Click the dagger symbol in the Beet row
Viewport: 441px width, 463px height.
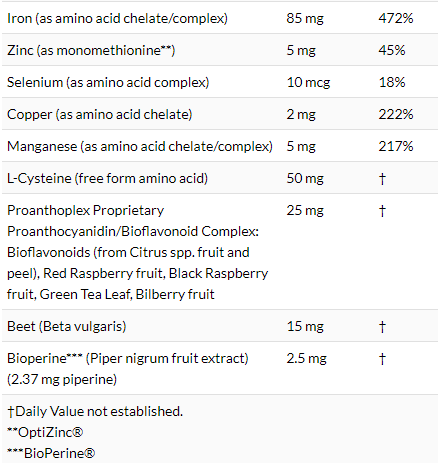coord(382,326)
